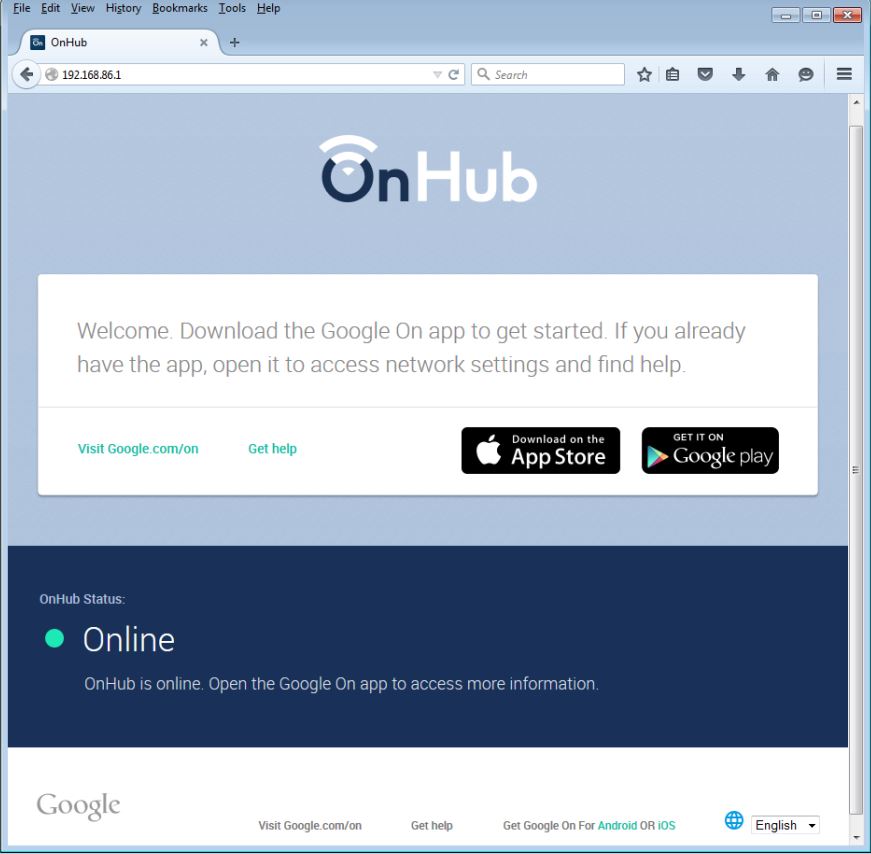Open the Downloads arrow icon
This screenshot has height=854, width=871.
pyautogui.click(x=738, y=74)
